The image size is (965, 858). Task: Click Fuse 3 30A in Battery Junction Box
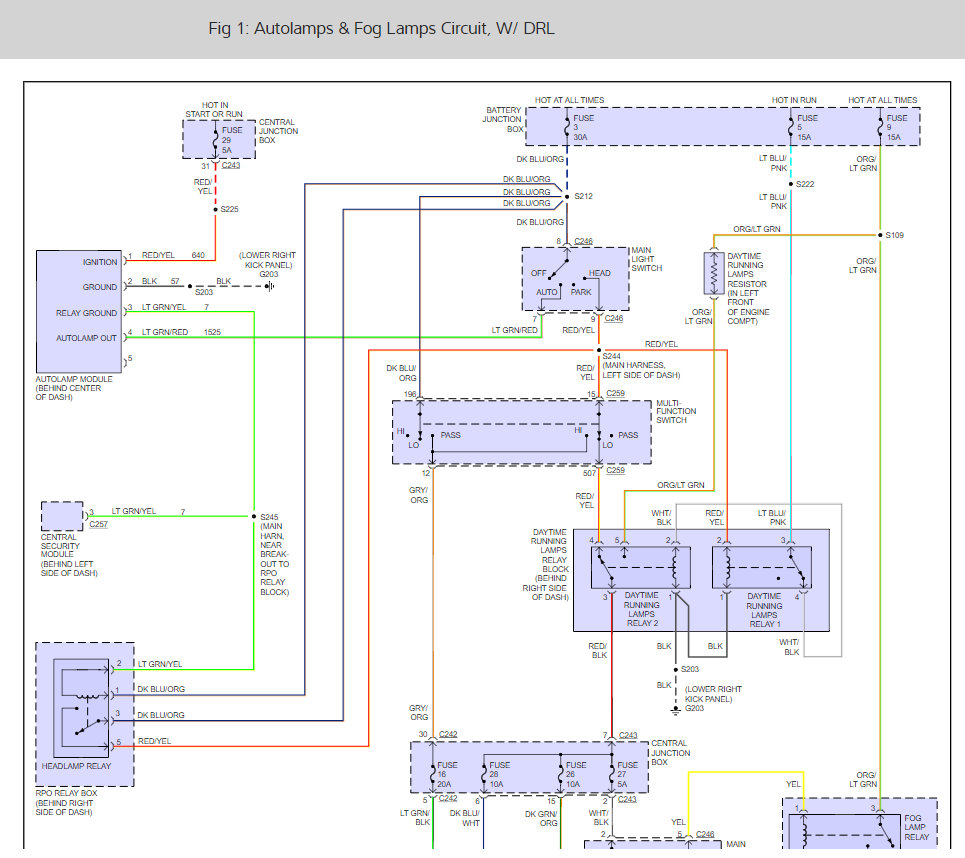click(567, 127)
